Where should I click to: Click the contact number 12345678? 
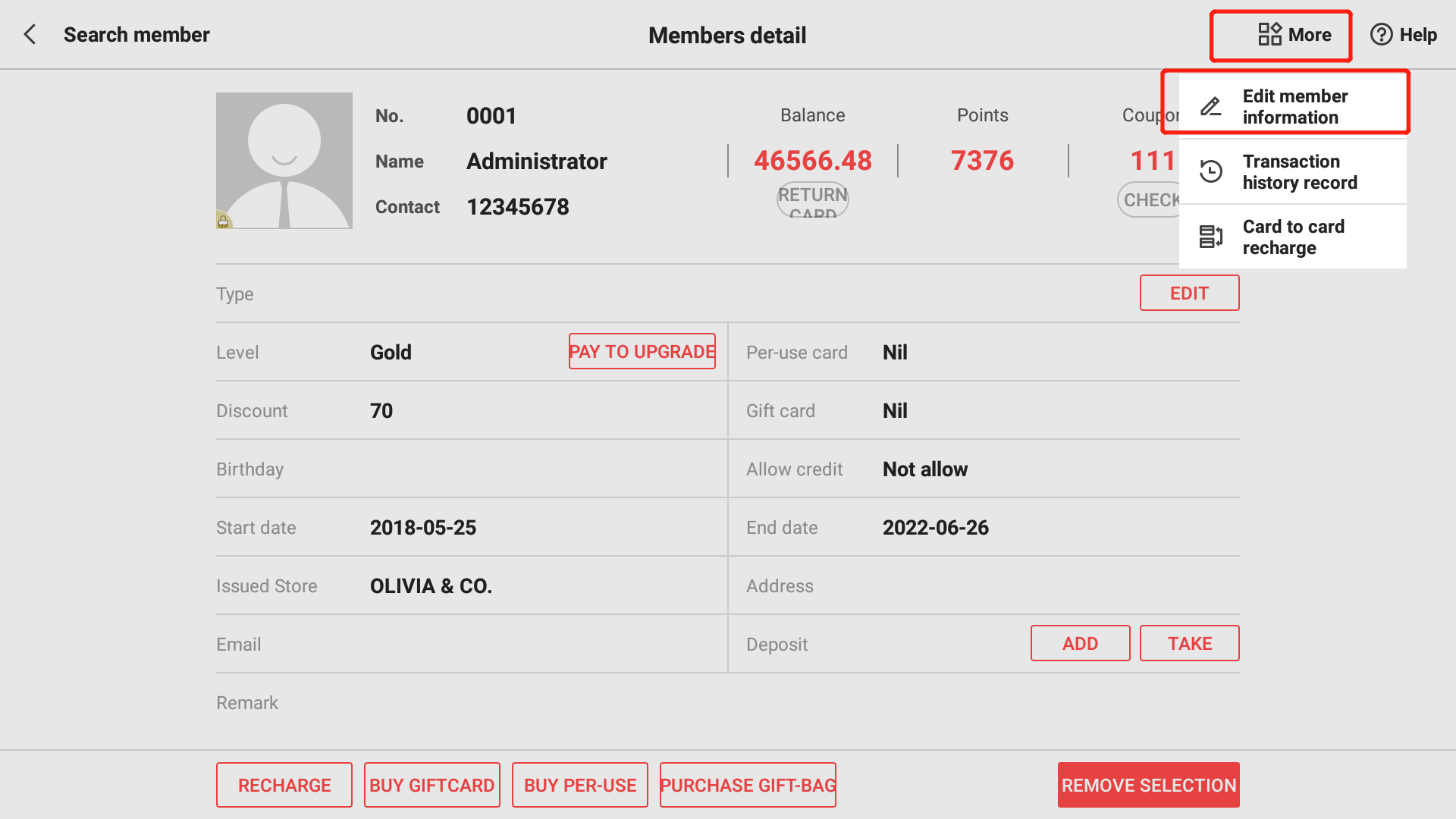[518, 207]
